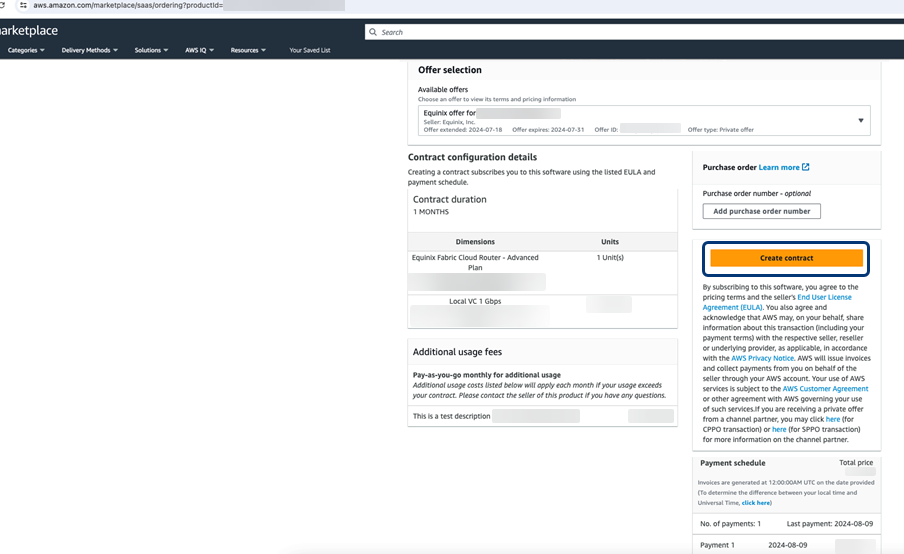This screenshot has width=904, height=554.
Task: Click the Offer selection heading
Action: pyautogui.click(x=450, y=70)
